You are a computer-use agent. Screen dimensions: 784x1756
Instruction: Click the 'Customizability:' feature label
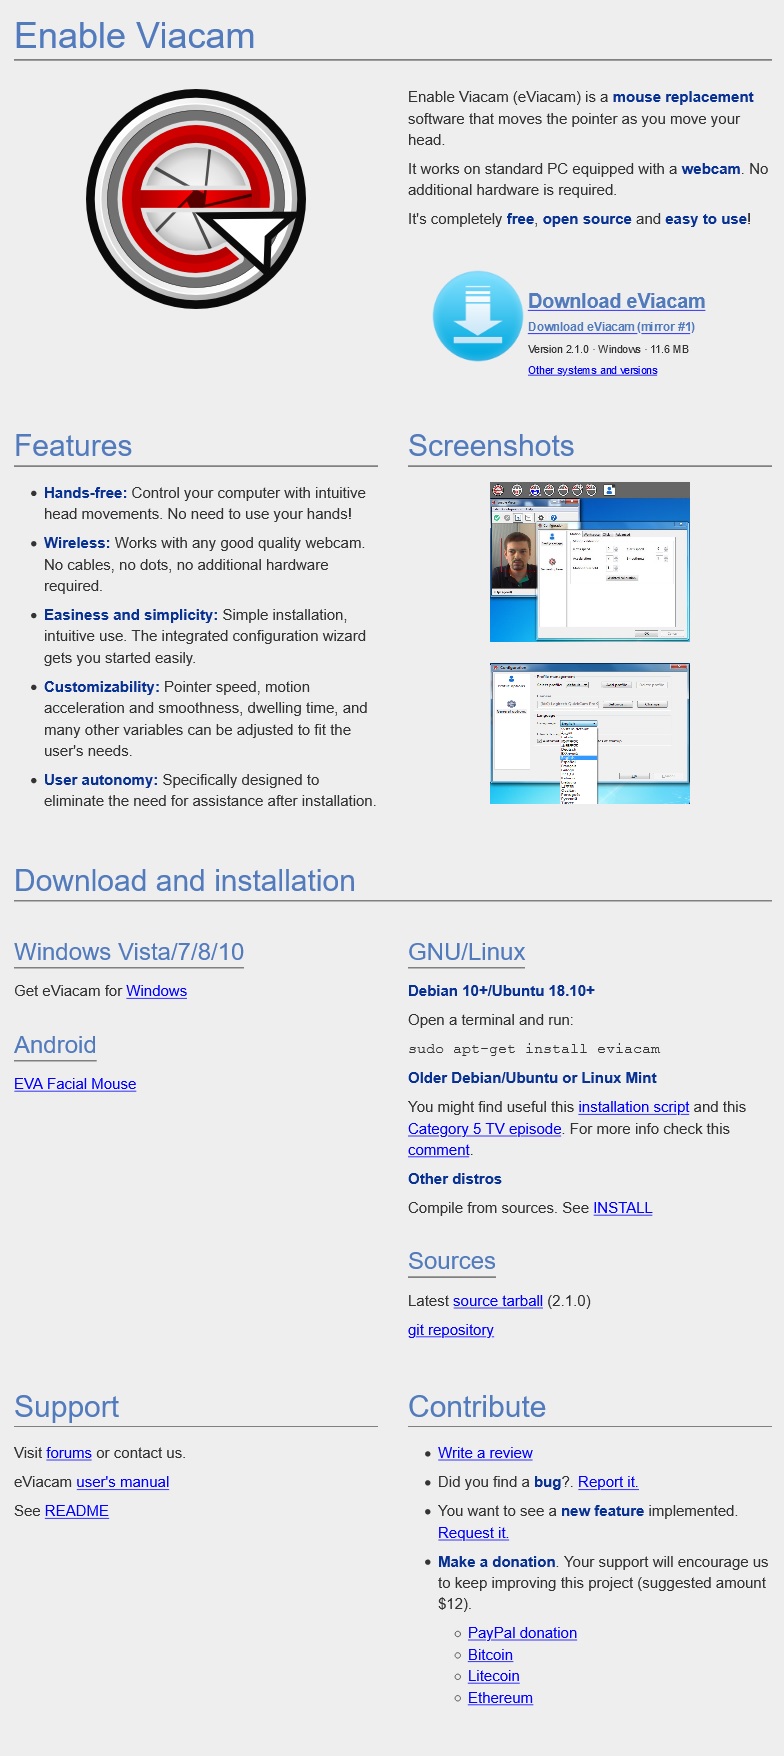[102, 687]
